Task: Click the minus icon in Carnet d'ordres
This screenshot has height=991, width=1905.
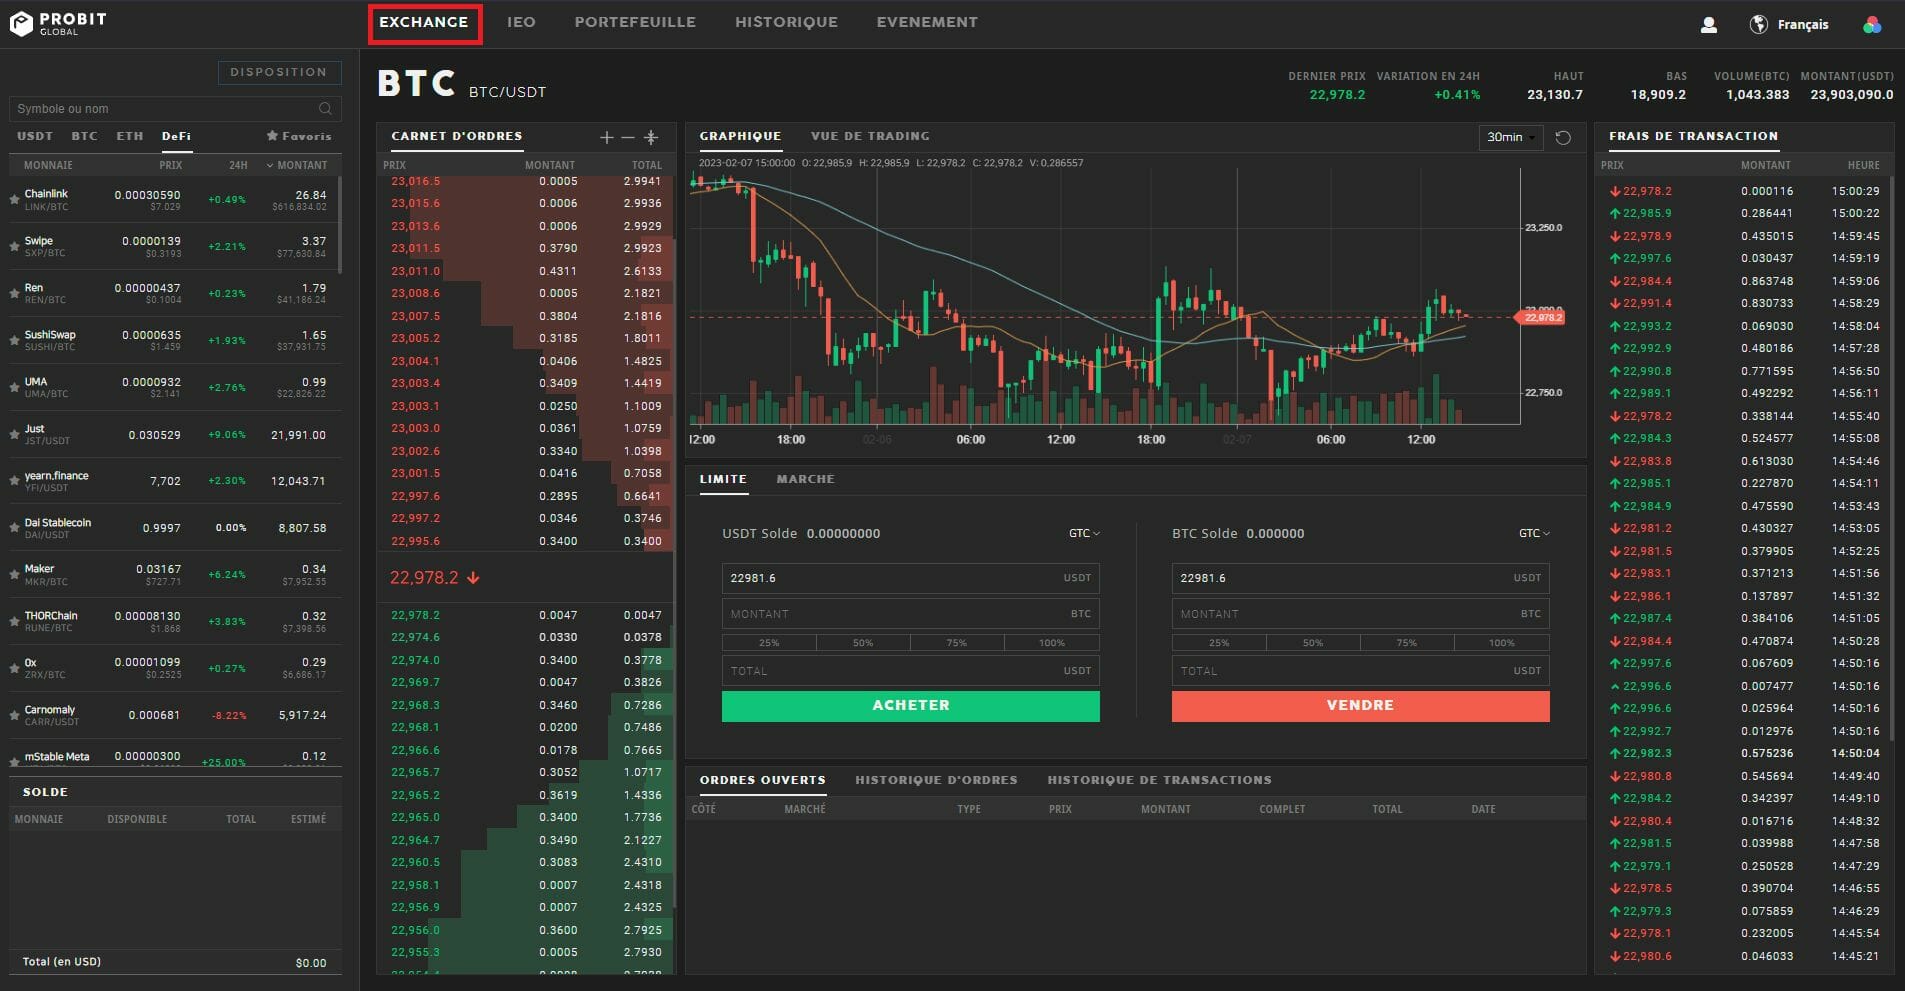Action: pyautogui.click(x=628, y=137)
